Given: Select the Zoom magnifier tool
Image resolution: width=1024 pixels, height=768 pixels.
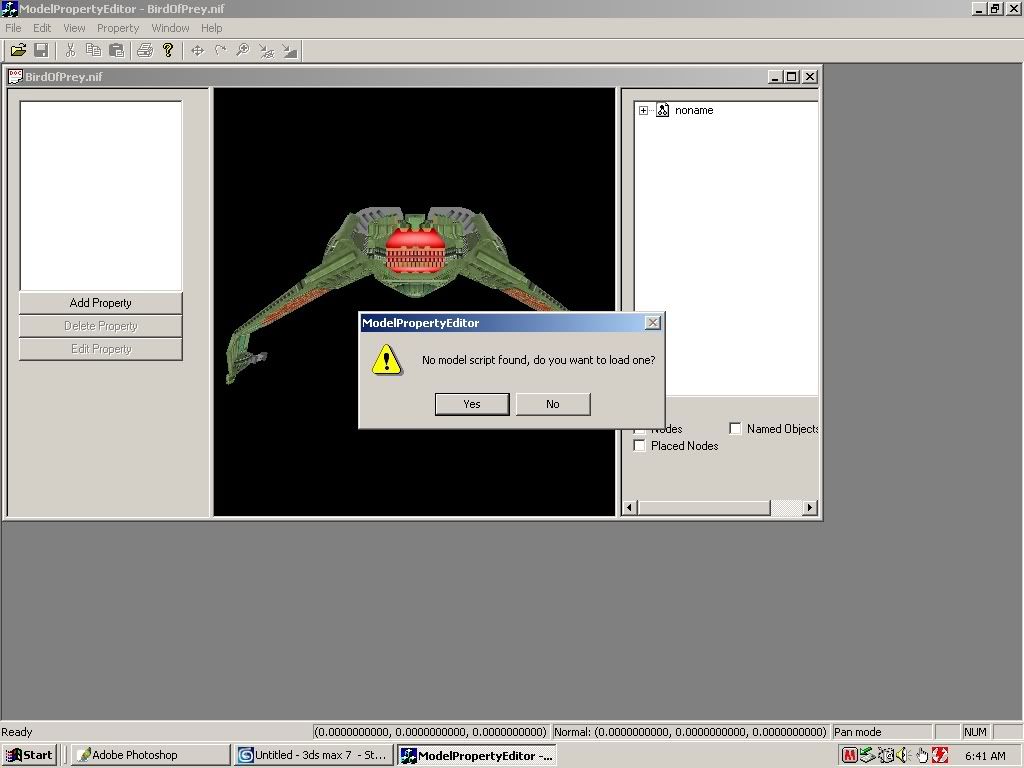Looking at the screenshot, I should [243, 50].
